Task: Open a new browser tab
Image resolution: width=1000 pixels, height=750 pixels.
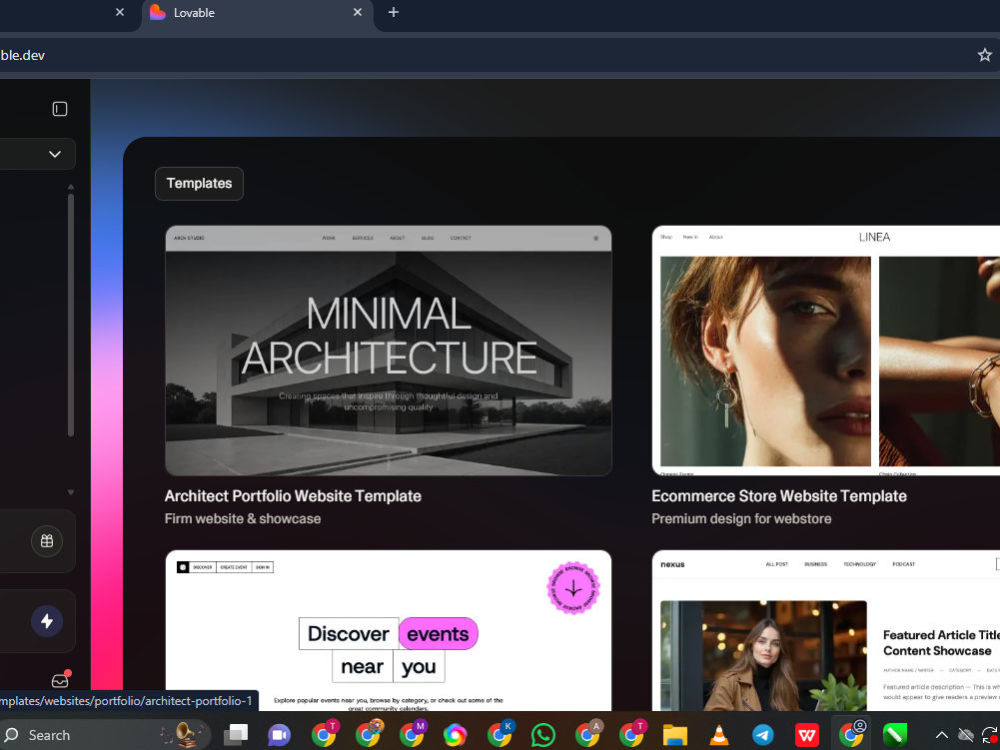Action: point(393,12)
